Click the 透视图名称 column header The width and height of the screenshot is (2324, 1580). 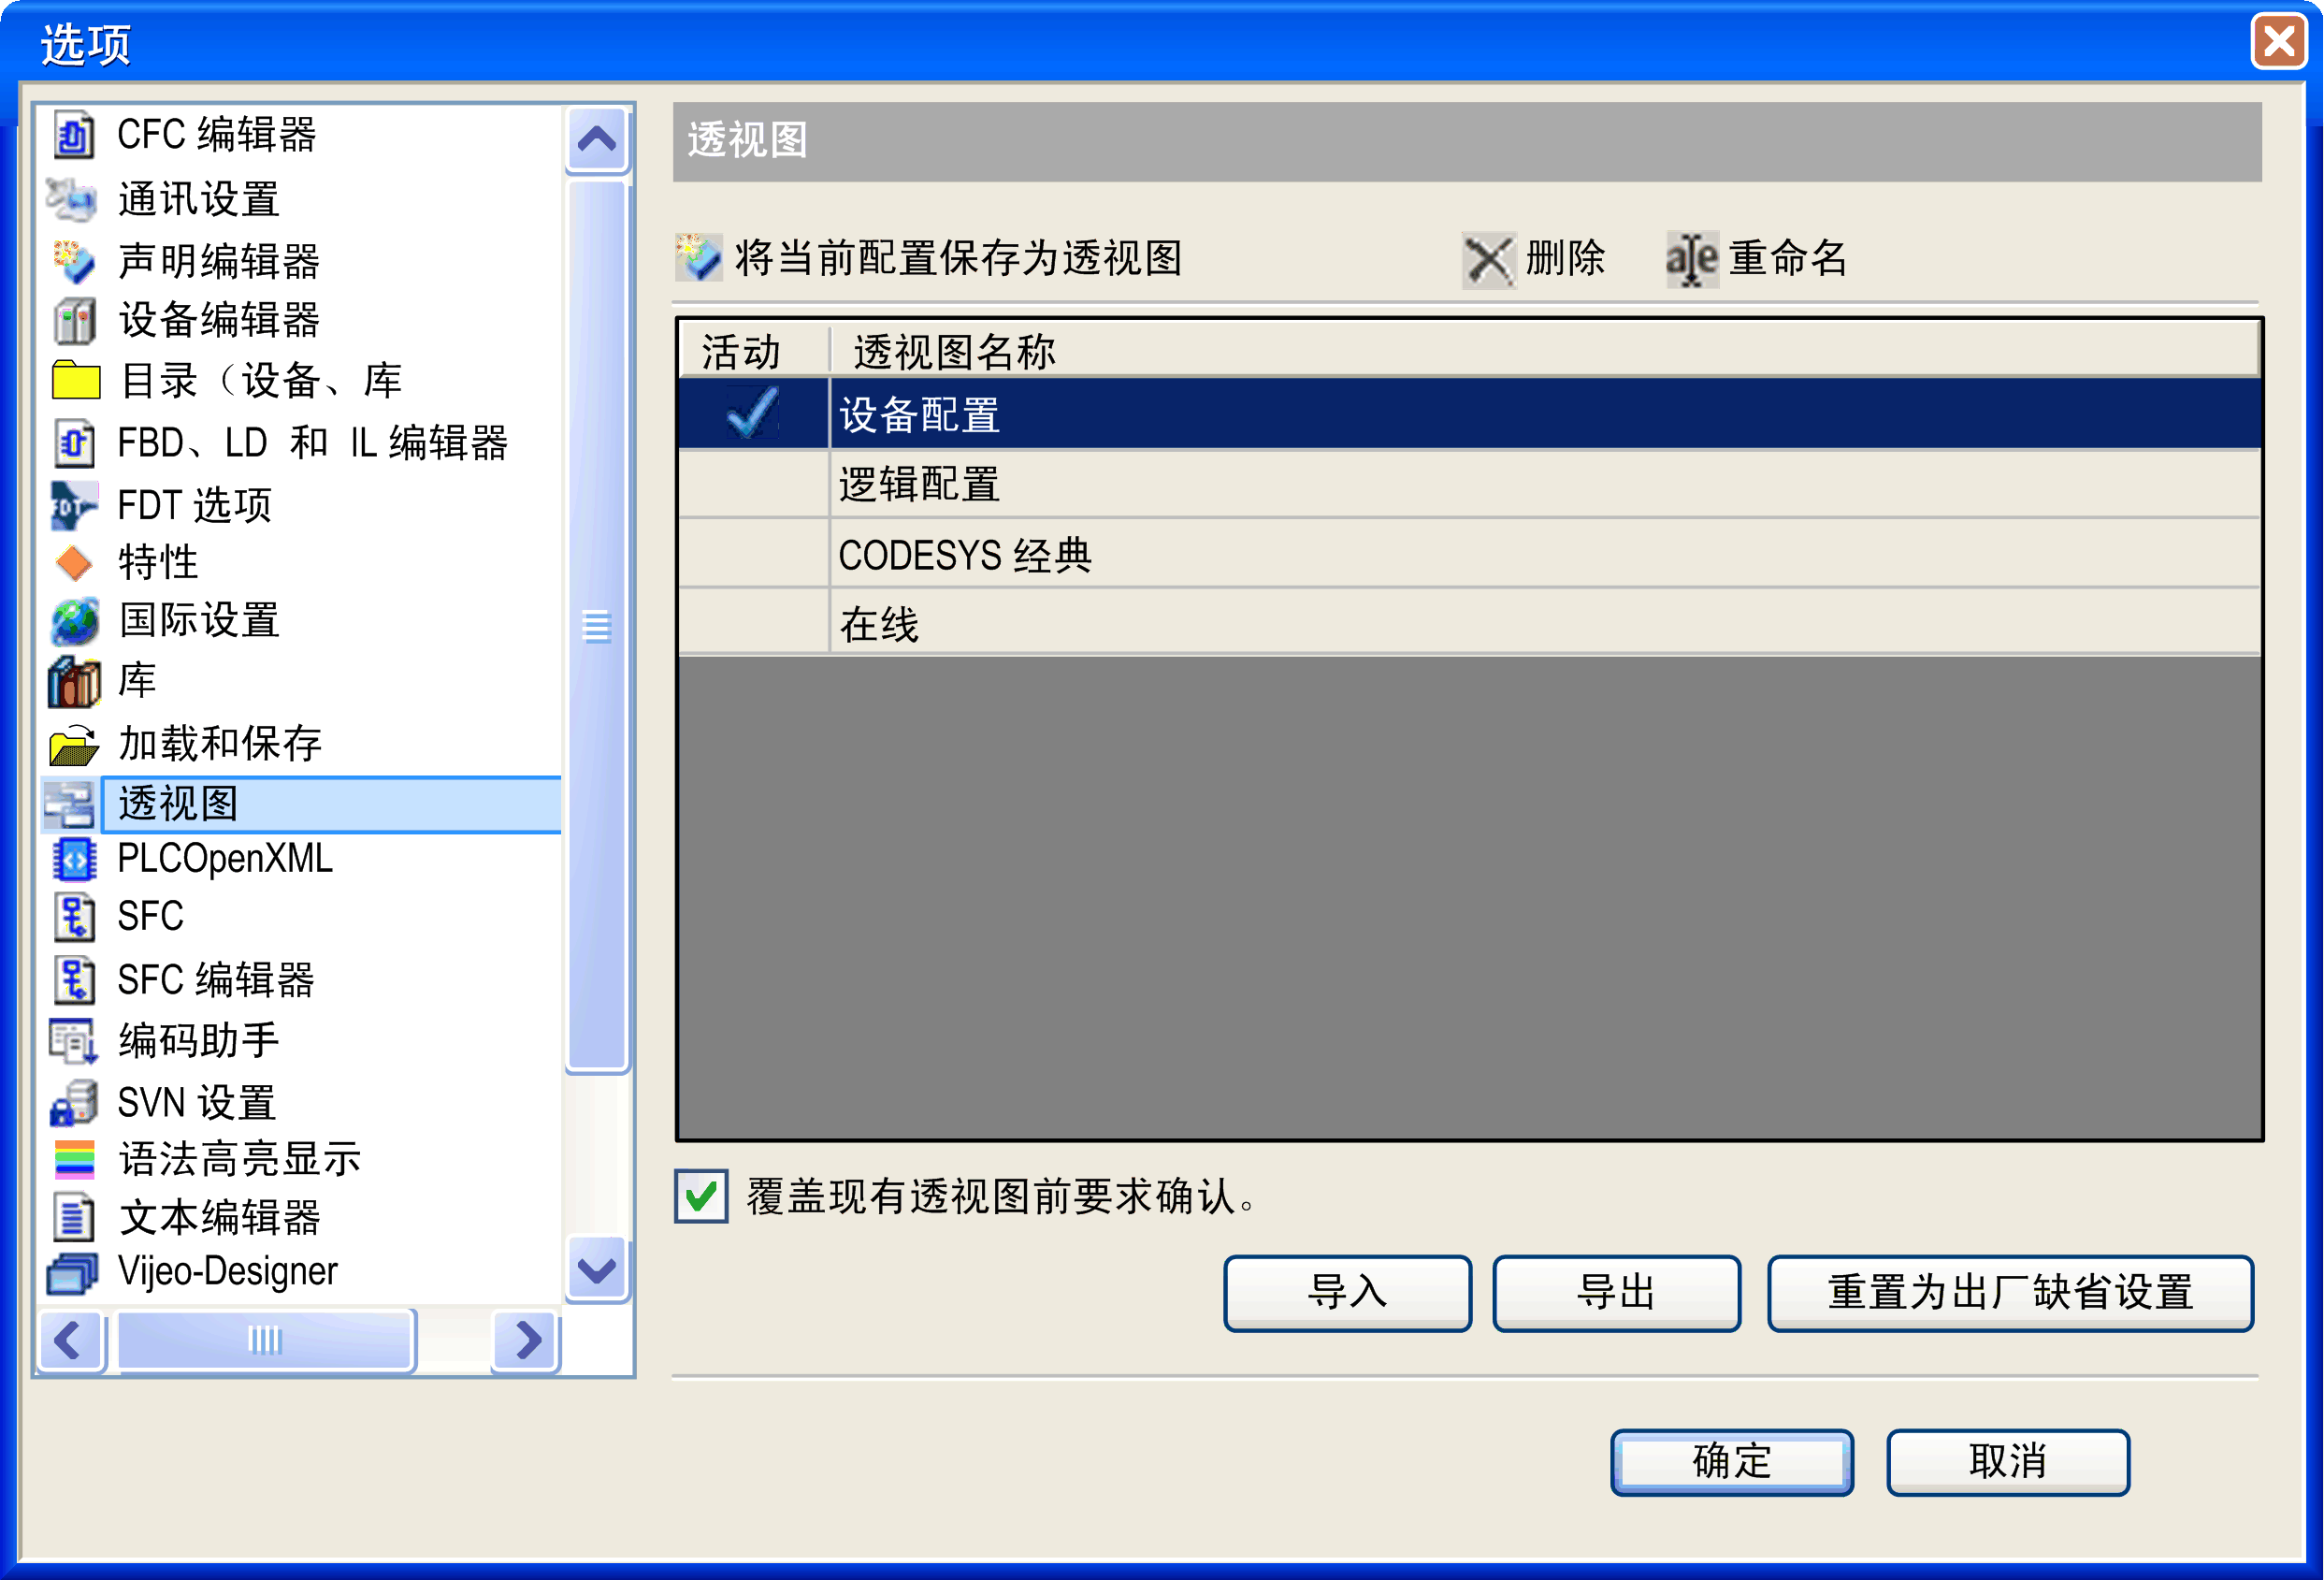[1545, 351]
